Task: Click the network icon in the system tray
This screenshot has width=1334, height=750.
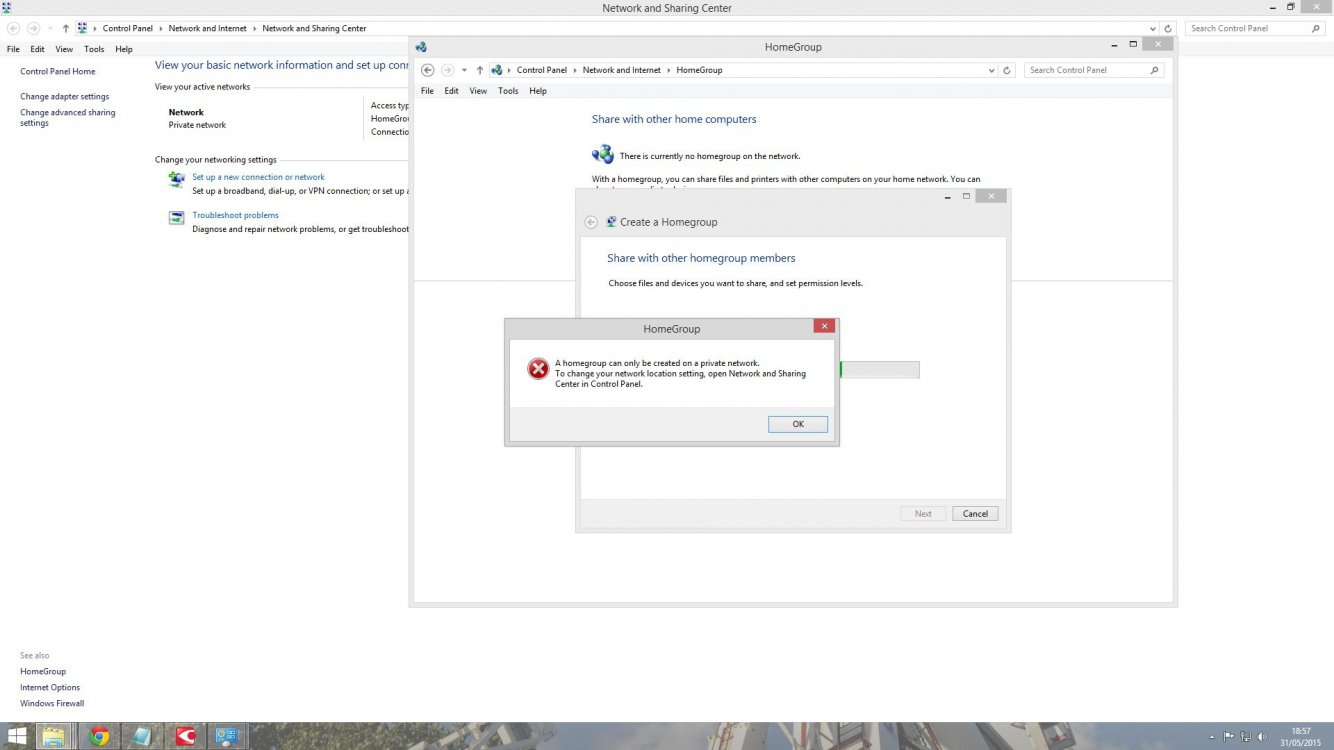Action: pos(1246,737)
